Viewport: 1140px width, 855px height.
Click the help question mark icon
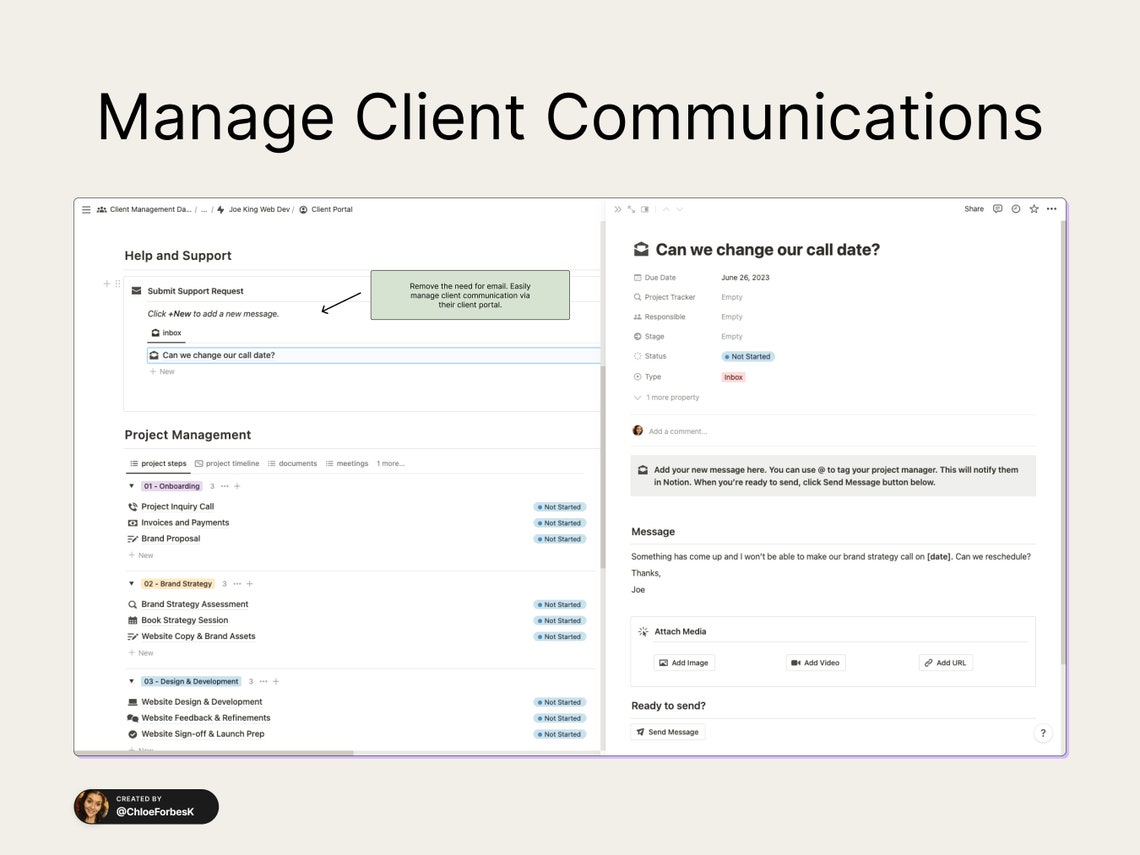click(x=1043, y=733)
